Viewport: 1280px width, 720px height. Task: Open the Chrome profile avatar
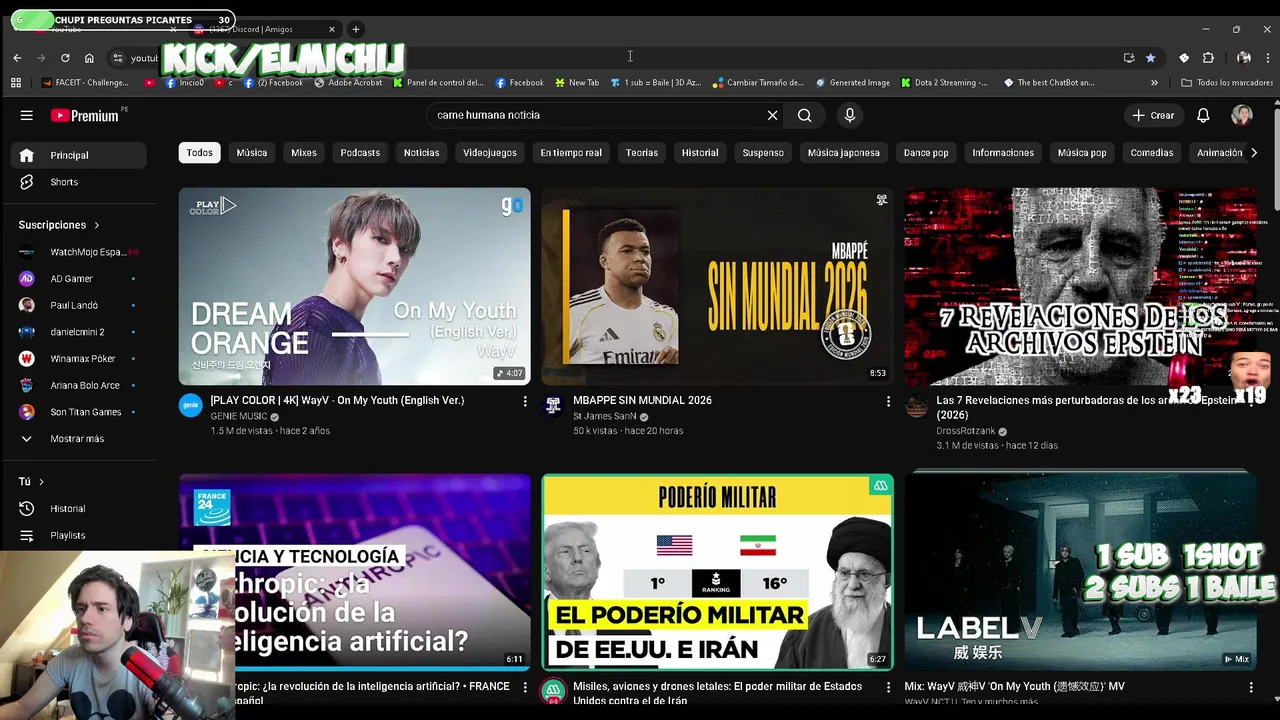tap(1243, 58)
